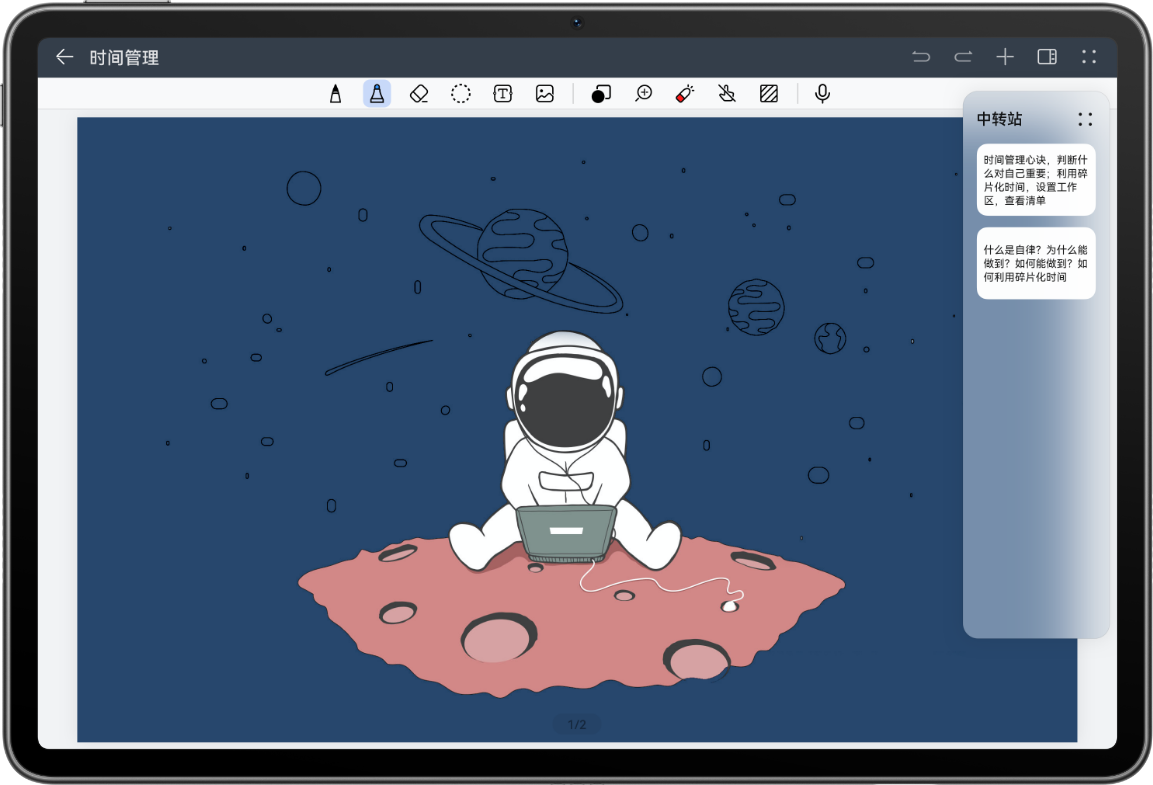Toggle the split-view side panel icon
The image size is (1153, 785).
click(x=1047, y=57)
